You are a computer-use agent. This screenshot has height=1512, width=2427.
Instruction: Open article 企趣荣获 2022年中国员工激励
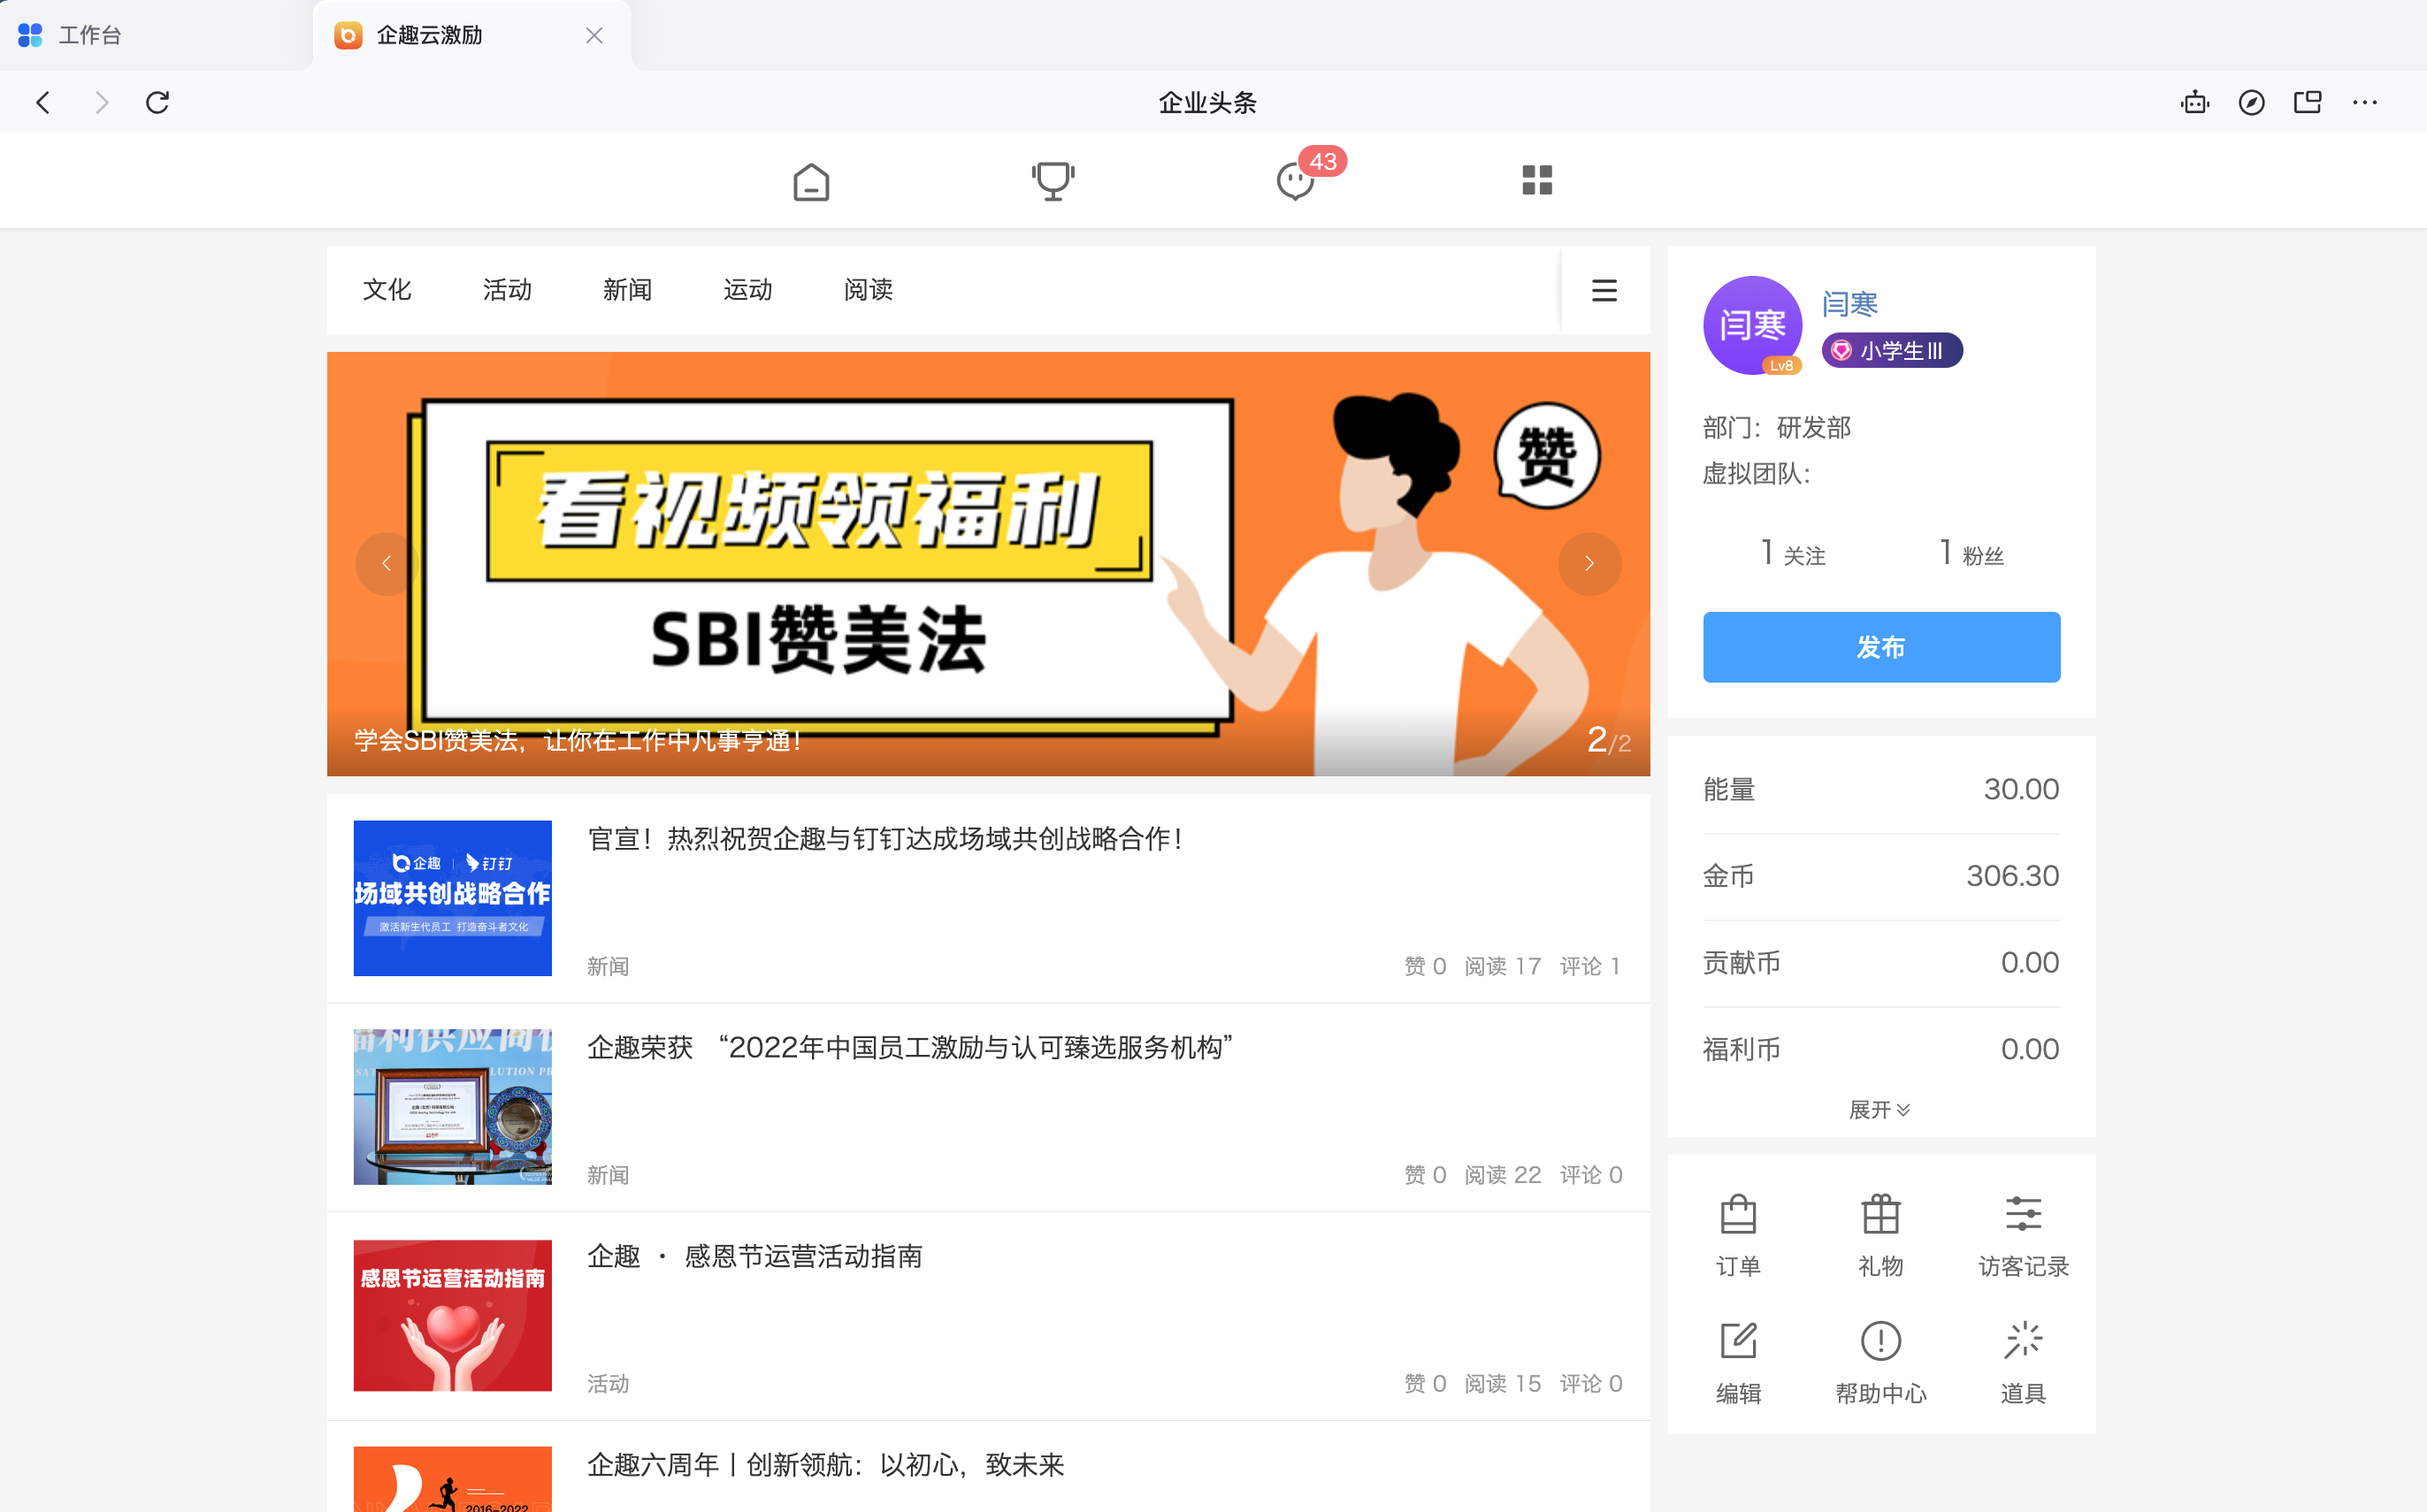point(910,1047)
